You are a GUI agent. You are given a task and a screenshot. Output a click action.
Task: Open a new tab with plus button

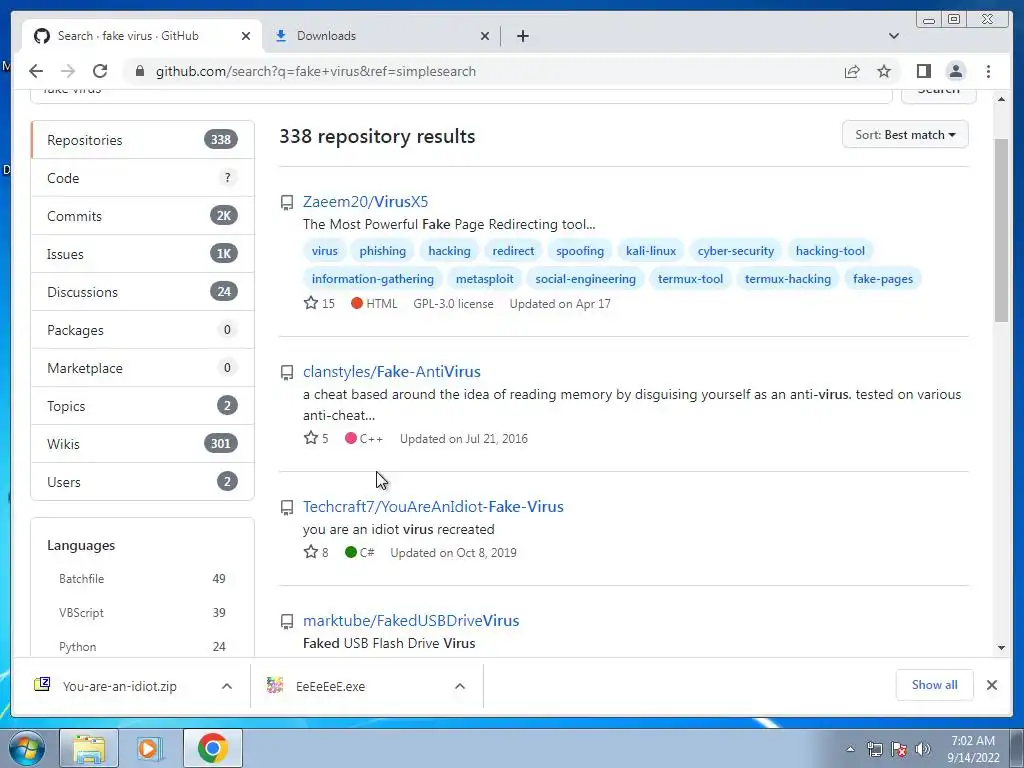tap(522, 36)
